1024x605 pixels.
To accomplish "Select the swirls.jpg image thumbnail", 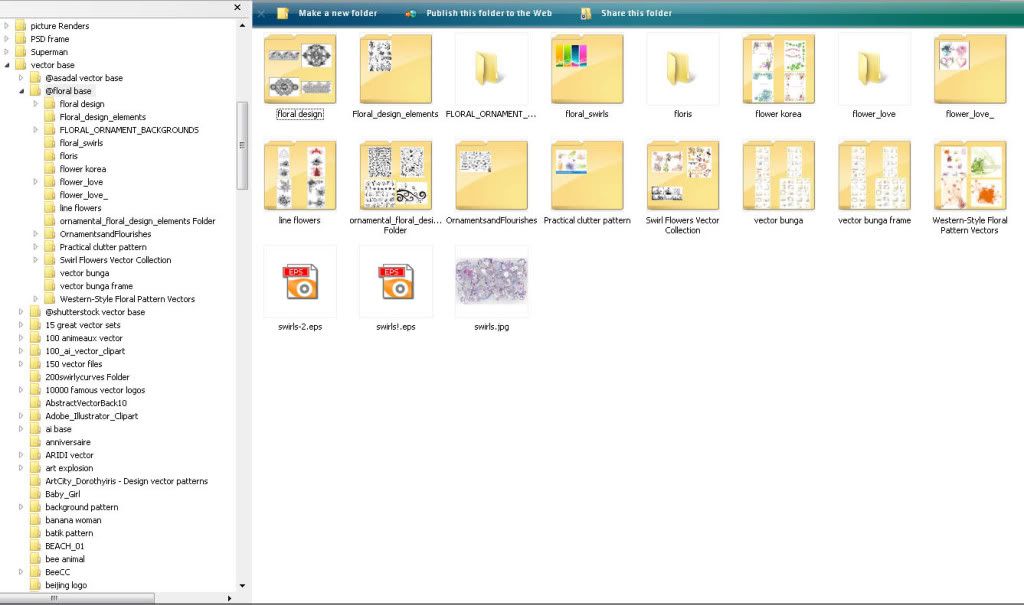I will tap(491, 281).
